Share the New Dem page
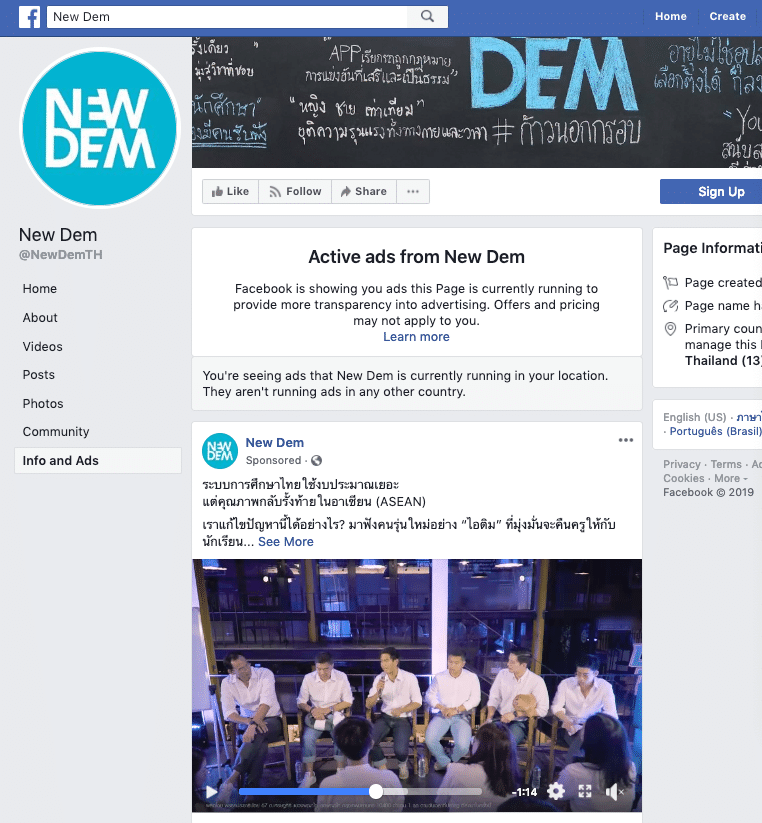The height and width of the screenshot is (823, 762). [364, 192]
